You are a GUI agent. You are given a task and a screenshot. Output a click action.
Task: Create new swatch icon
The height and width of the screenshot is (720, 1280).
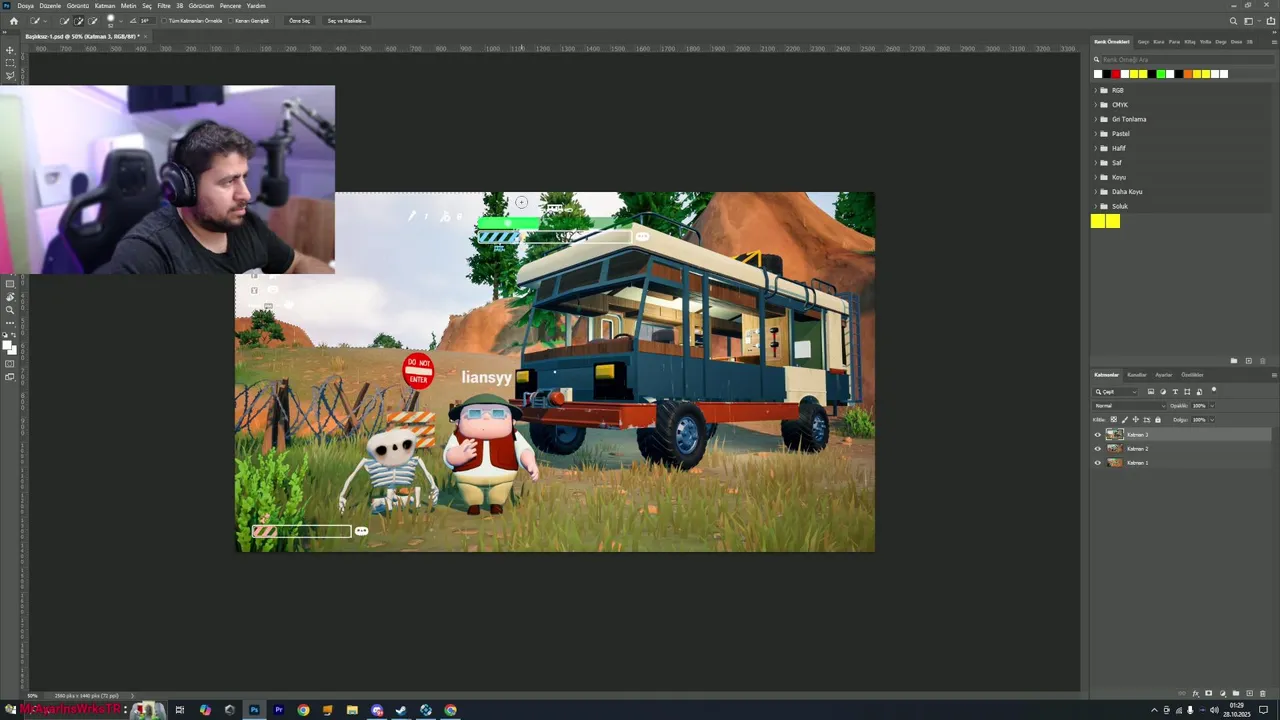(x=1249, y=361)
